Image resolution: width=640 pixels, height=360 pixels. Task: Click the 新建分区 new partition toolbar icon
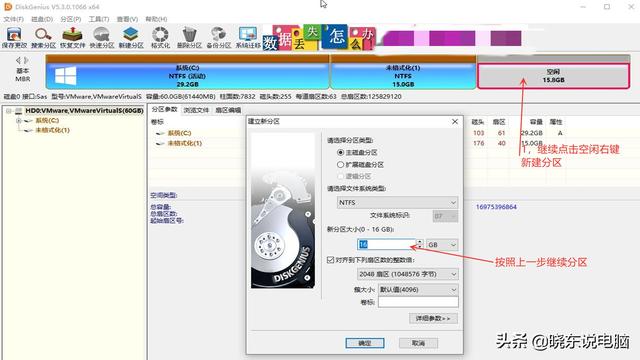[x=131, y=38]
